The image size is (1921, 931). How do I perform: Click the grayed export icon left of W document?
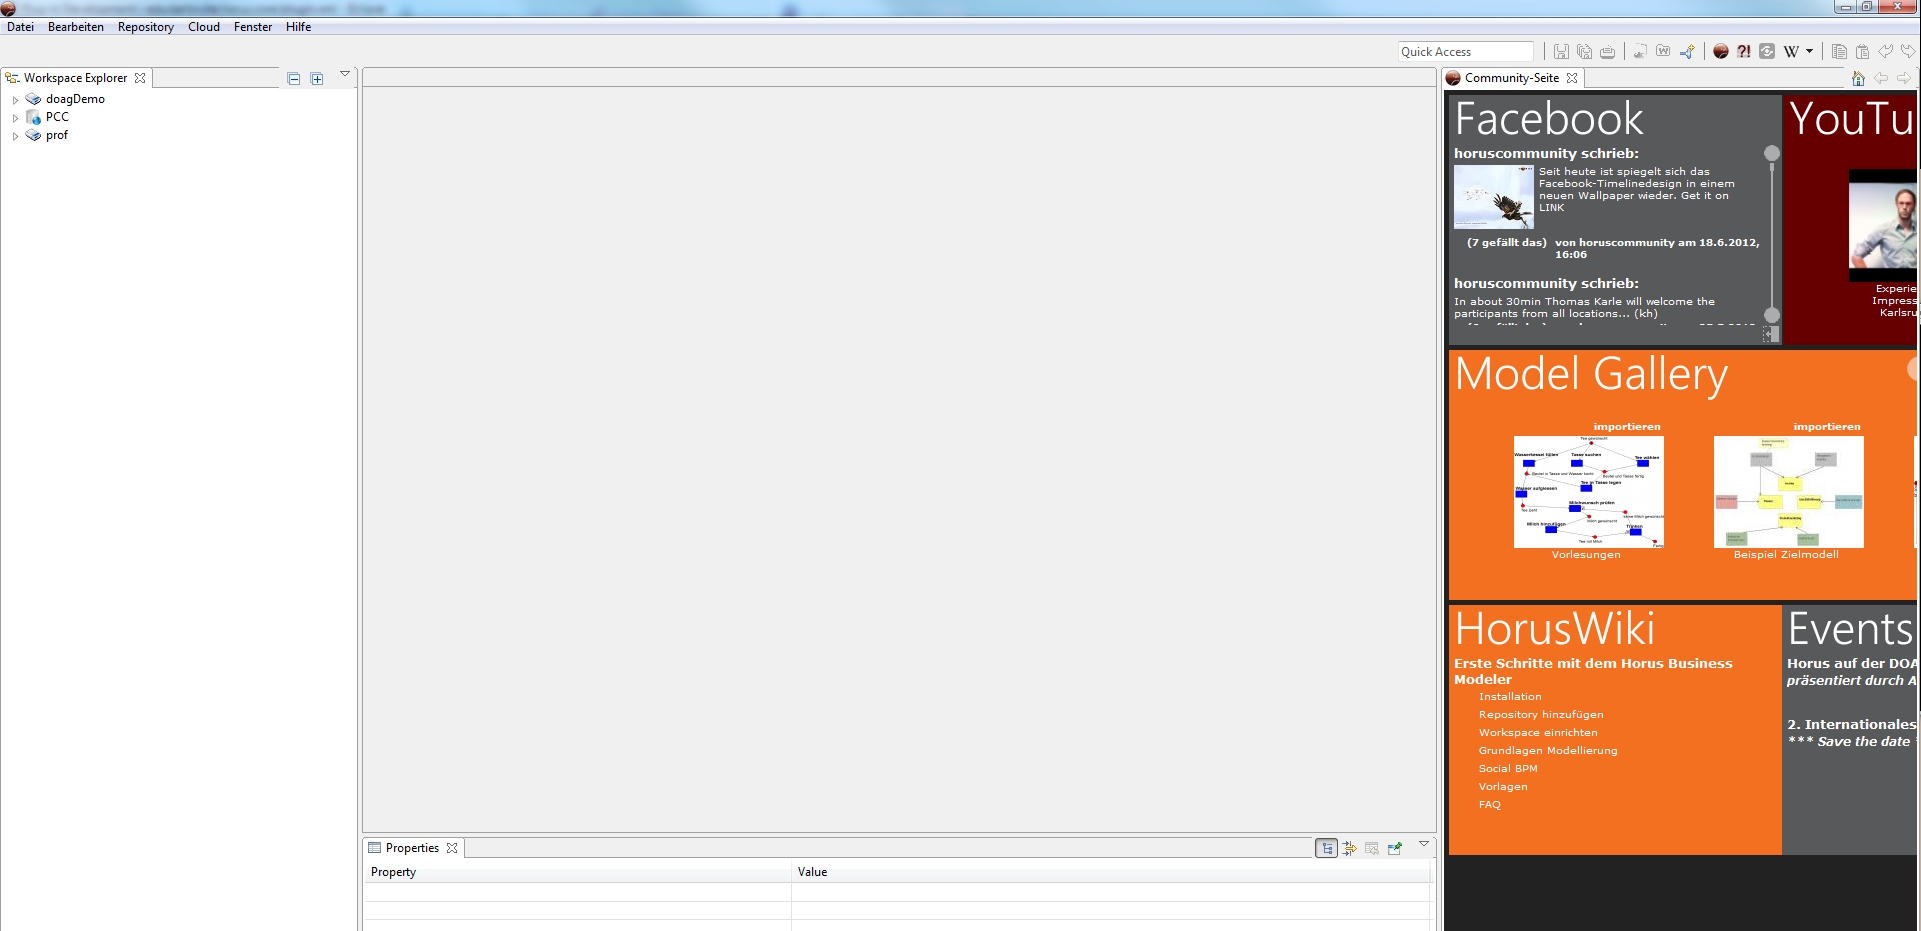[x=1640, y=52]
